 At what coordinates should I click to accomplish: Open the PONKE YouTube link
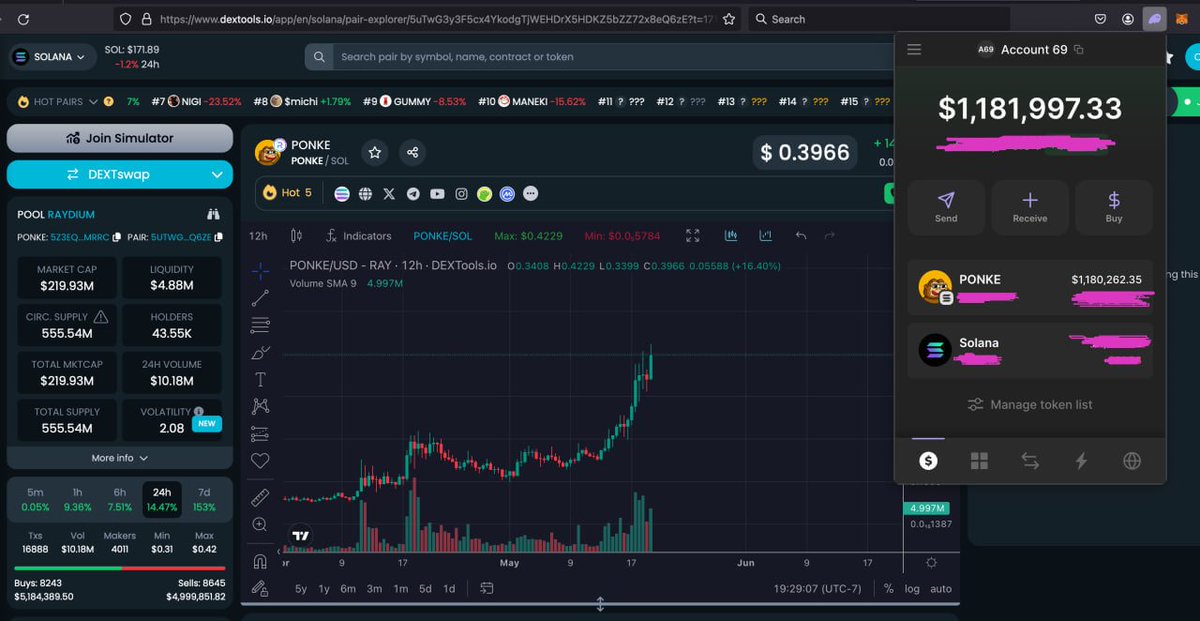[x=437, y=193]
